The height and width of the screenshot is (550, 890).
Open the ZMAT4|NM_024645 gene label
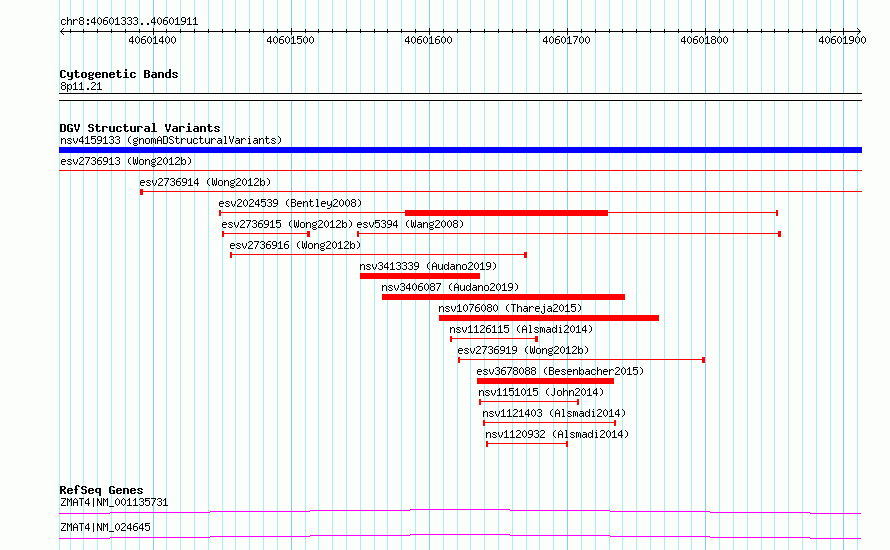click(x=106, y=527)
